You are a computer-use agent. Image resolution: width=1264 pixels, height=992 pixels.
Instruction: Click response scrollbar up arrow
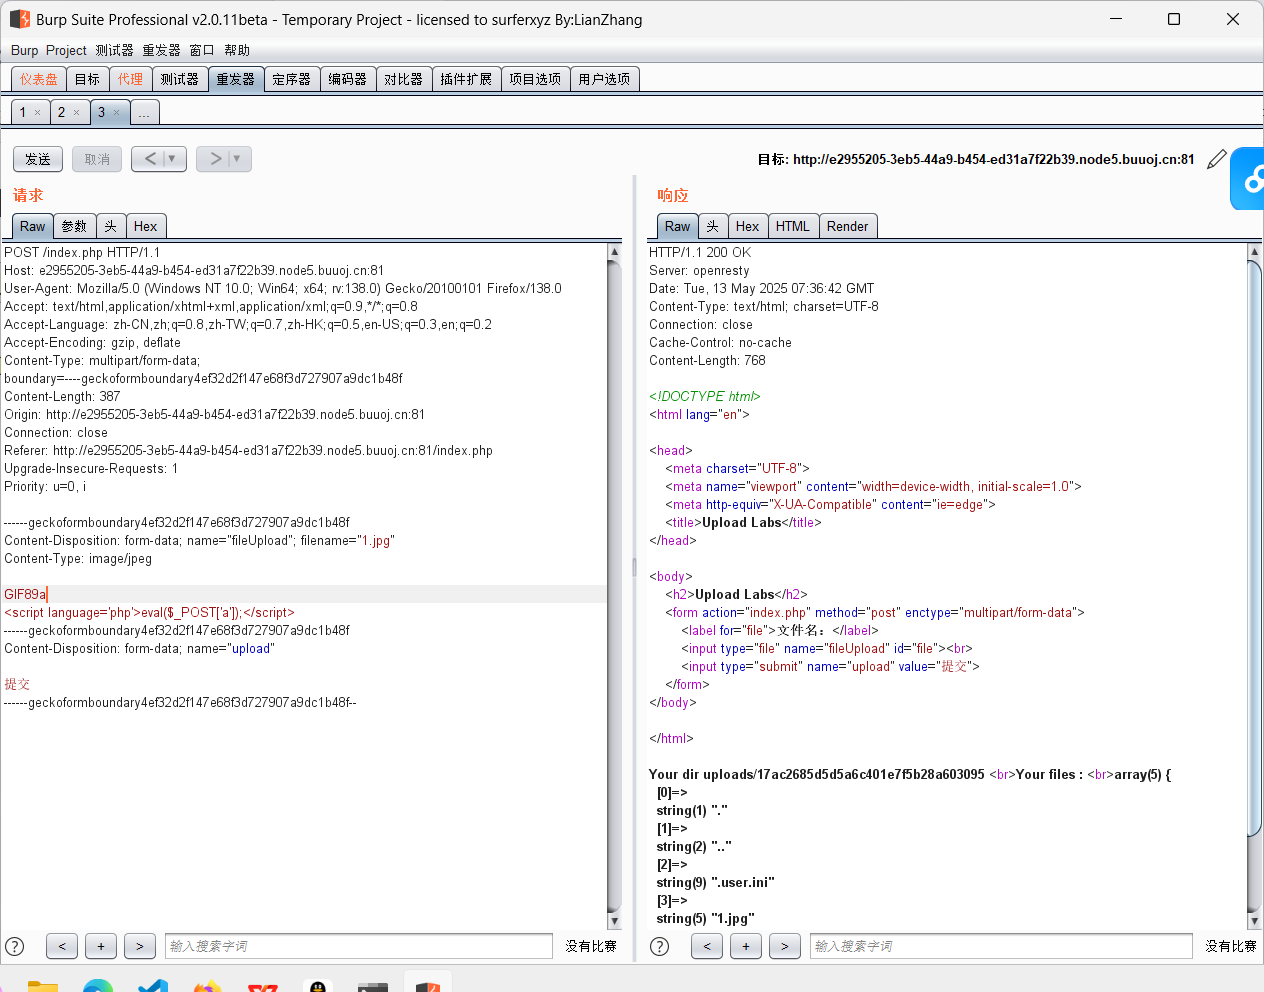point(1254,252)
